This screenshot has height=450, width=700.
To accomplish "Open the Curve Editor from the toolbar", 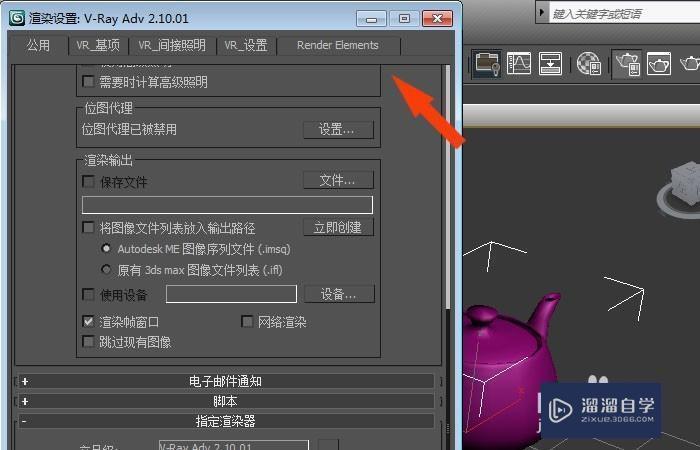I will (519, 63).
